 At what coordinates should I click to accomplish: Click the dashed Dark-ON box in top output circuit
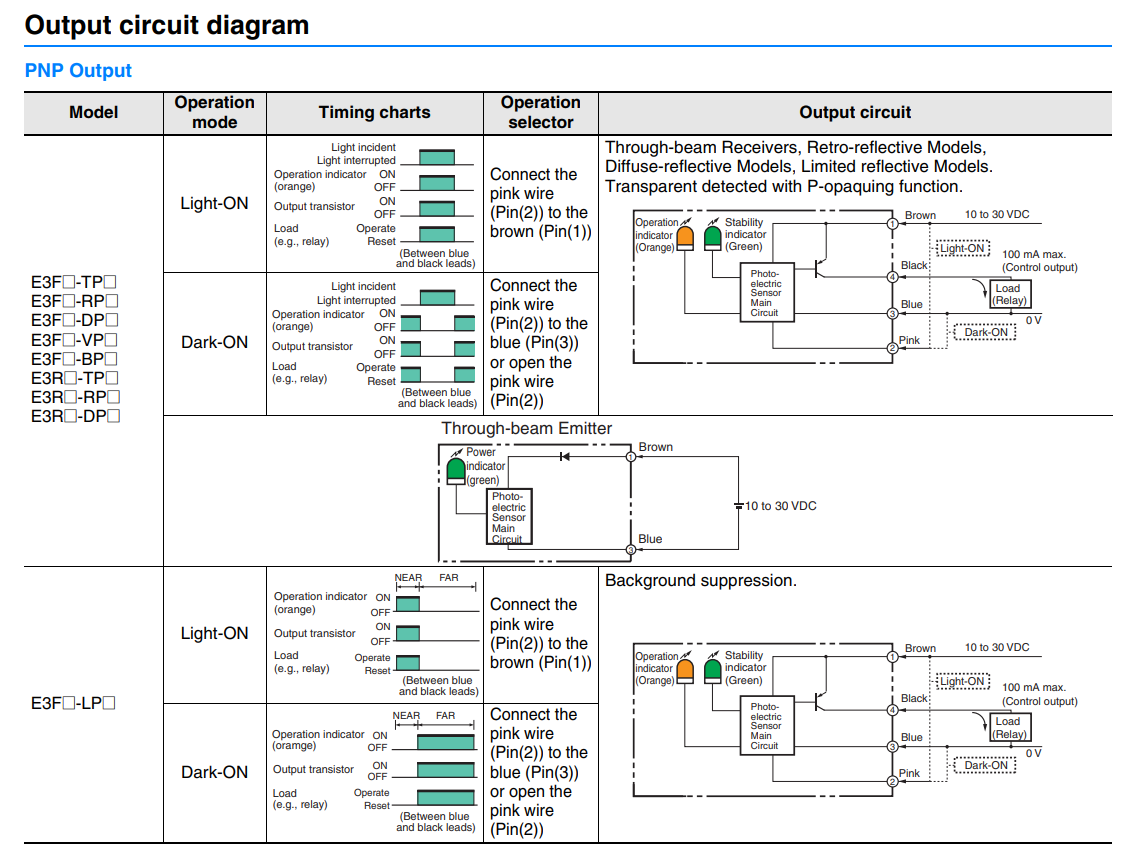(985, 332)
